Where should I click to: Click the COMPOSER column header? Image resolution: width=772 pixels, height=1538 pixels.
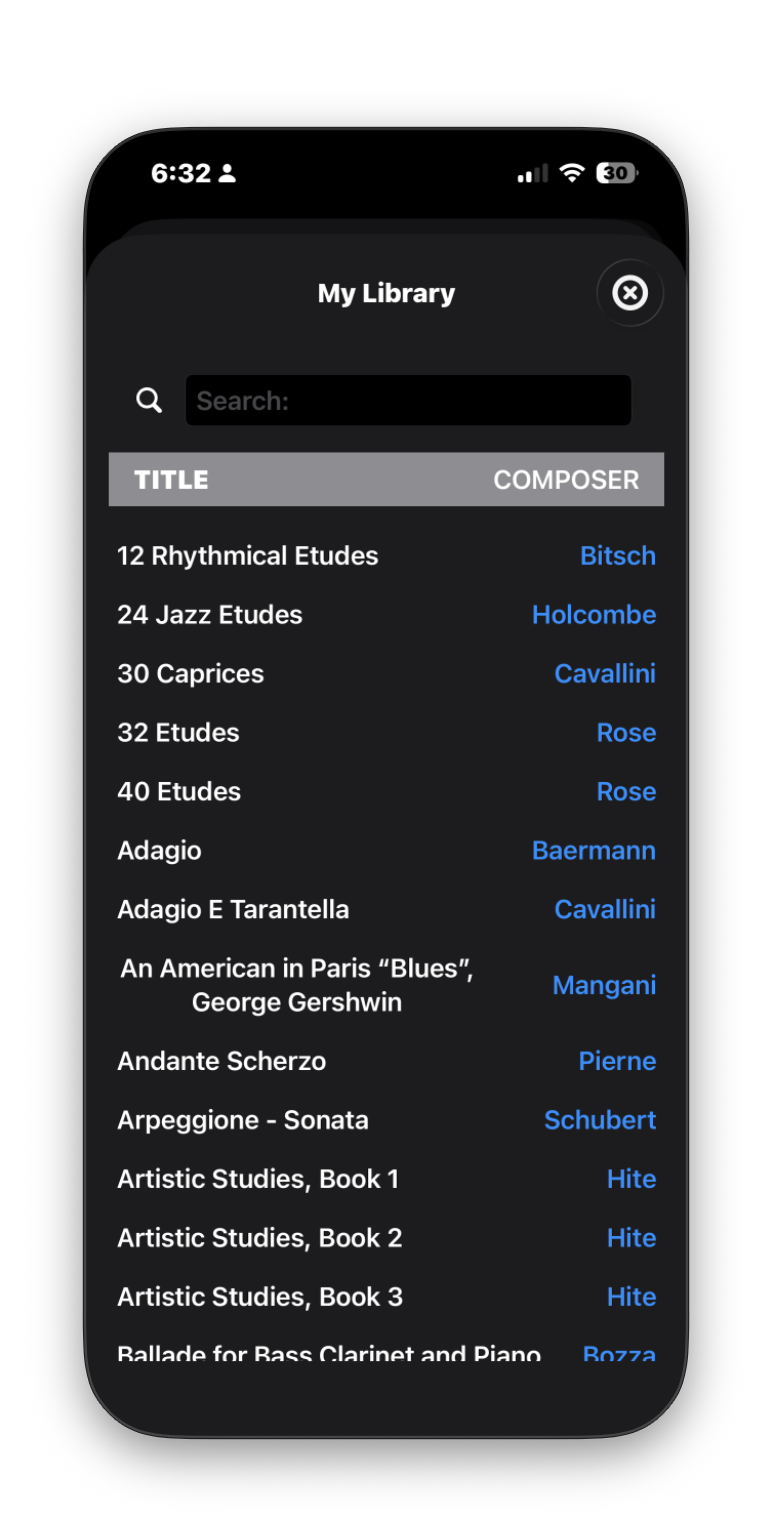click(566, 479)
